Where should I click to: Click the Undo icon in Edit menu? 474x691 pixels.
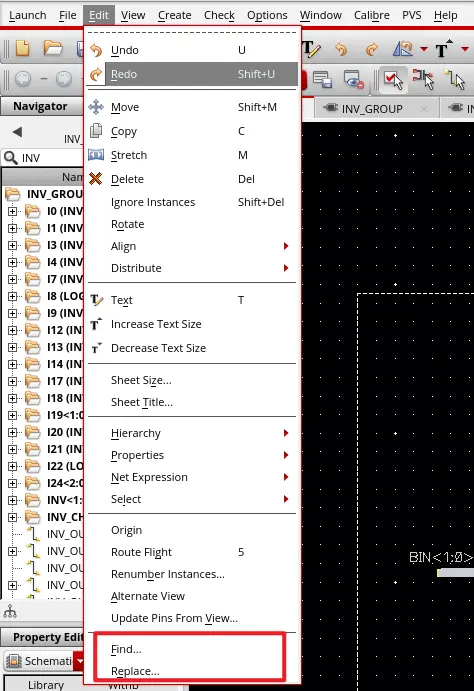click(96, 50)
